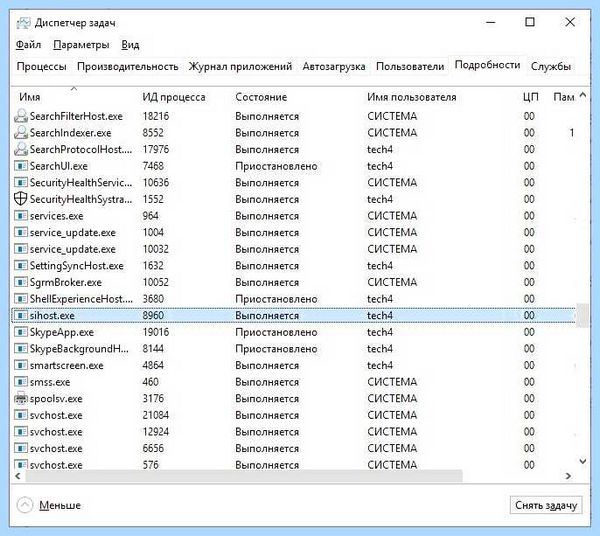Open the Вид menu

[130, 45]
